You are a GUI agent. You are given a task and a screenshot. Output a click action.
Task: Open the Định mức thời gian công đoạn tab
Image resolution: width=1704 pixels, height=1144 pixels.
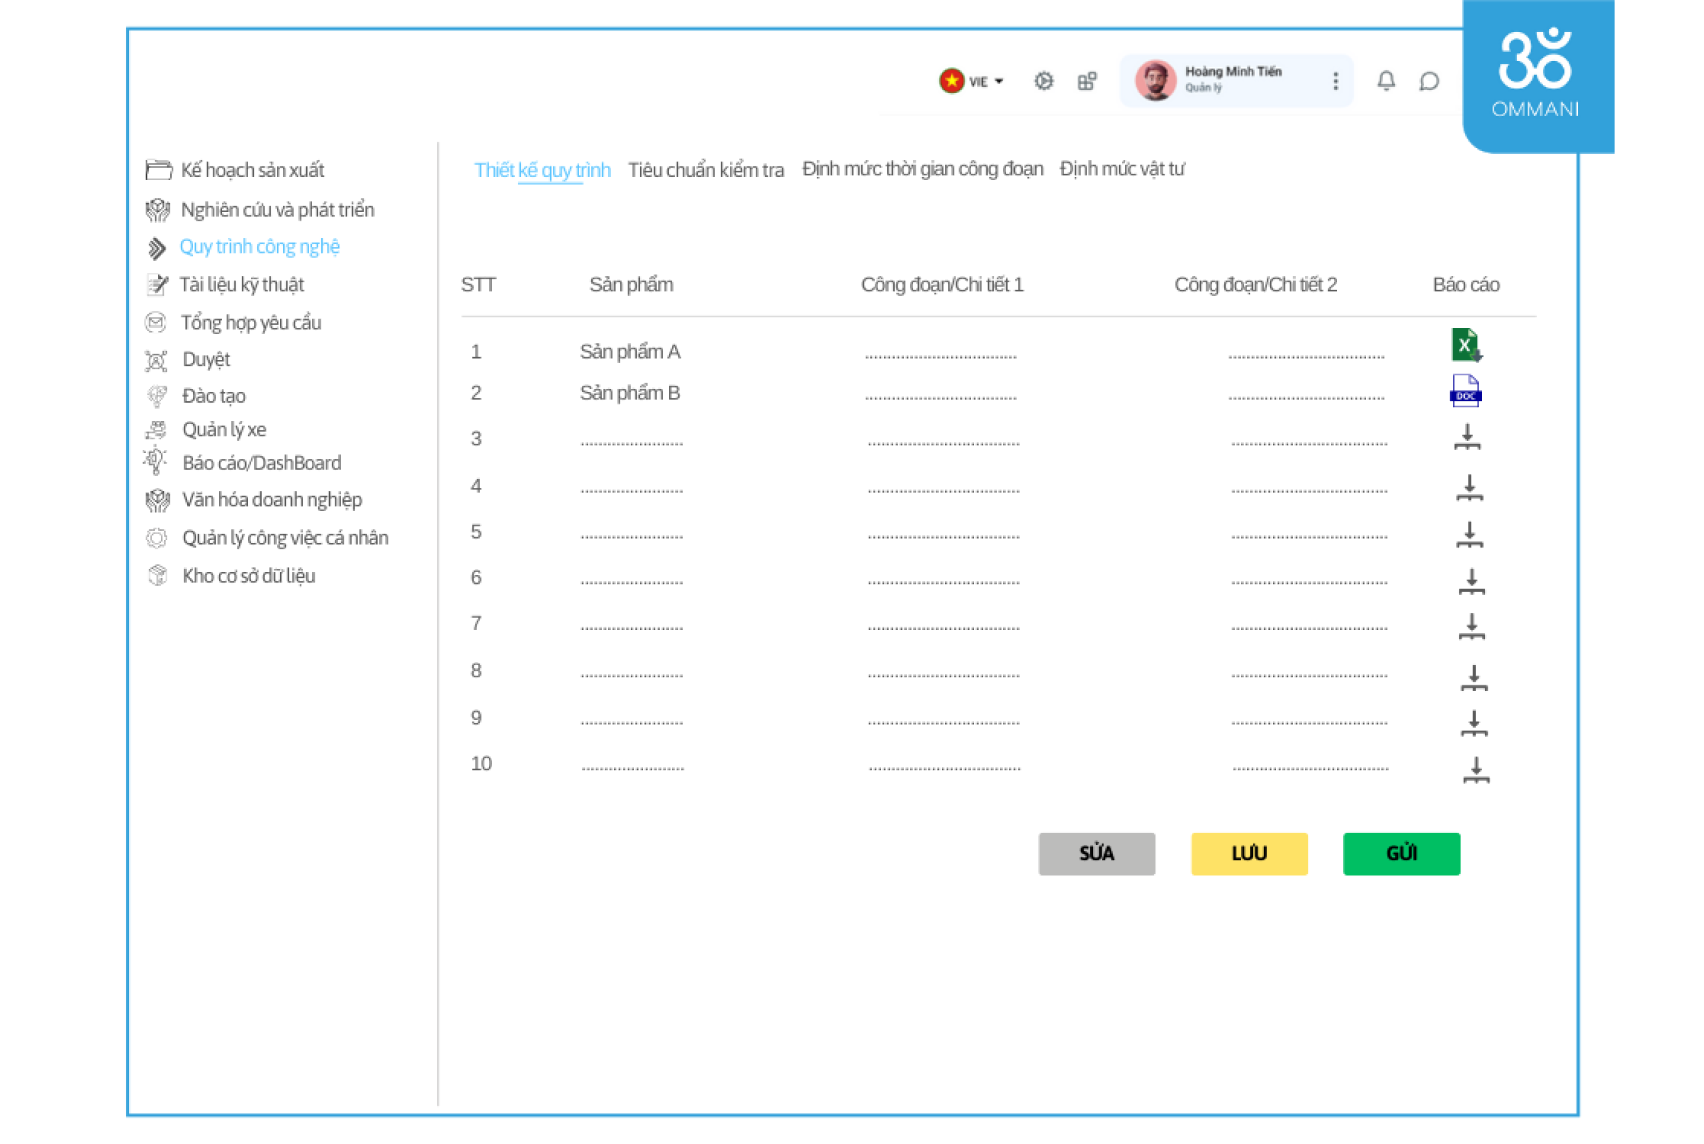tap(922, 169)
